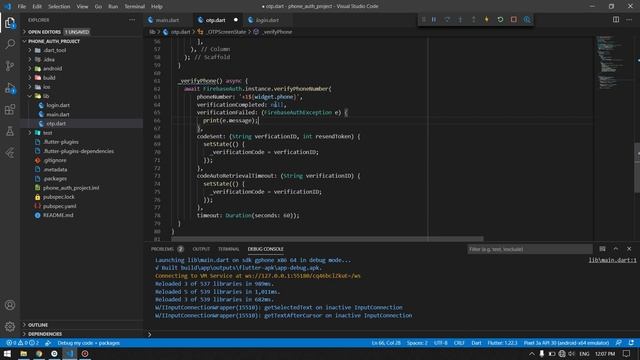This screenshot has width=640, height=360.
Task: Click Step Out in debug toolbar
Action: 473,20
